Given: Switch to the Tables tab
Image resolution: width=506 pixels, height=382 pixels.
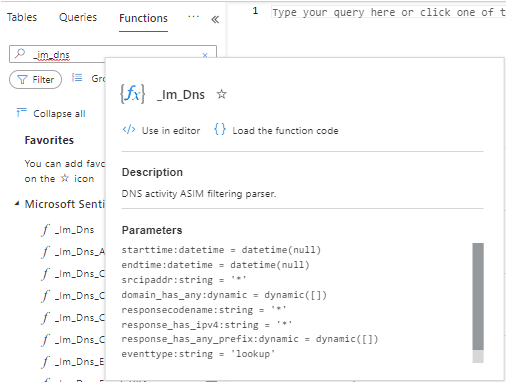Looking at the screenshot, I should click(22, 17).
